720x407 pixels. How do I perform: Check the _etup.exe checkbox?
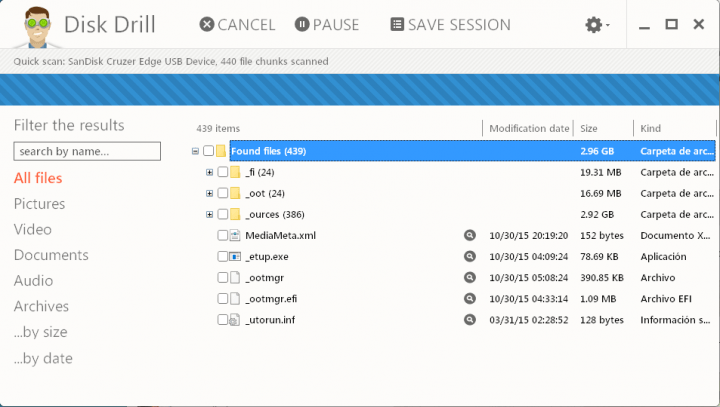[x=223, y=256]
